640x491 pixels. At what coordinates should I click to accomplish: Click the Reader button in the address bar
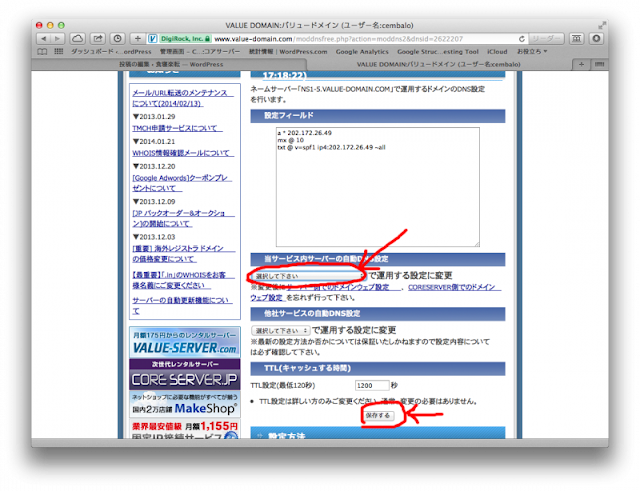tap(546, 39)
